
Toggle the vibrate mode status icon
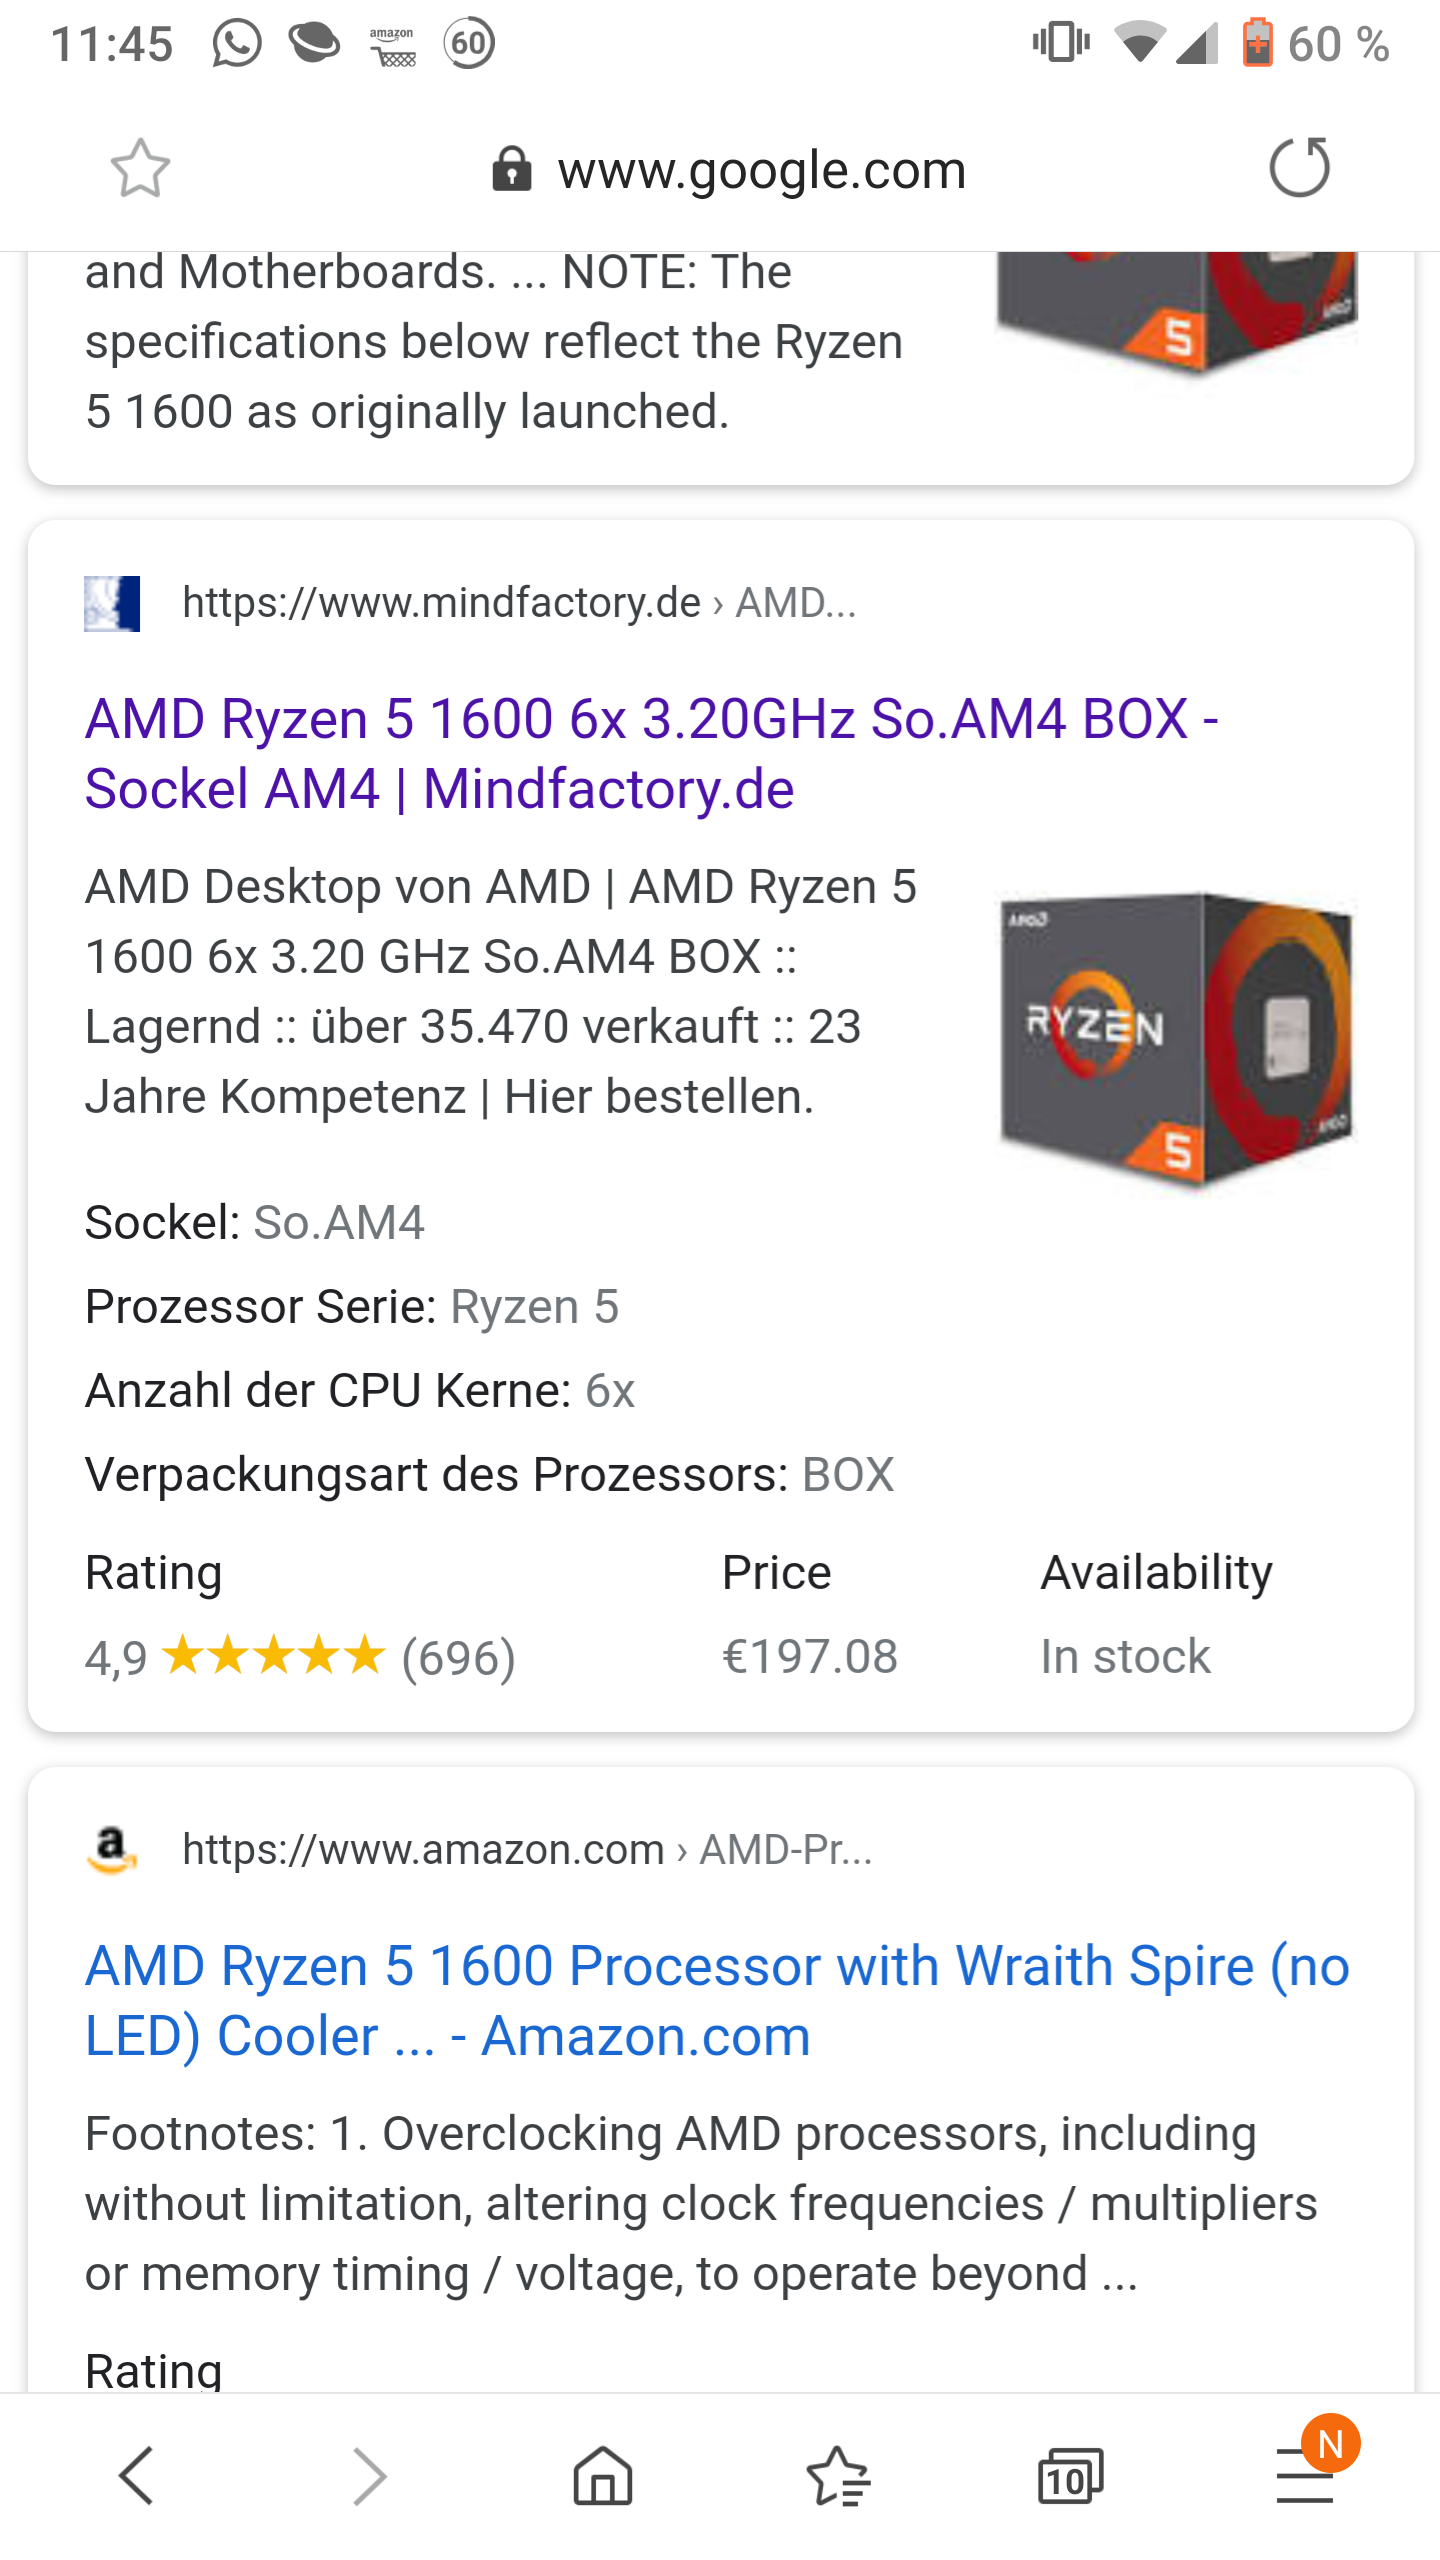[1058, 44]
